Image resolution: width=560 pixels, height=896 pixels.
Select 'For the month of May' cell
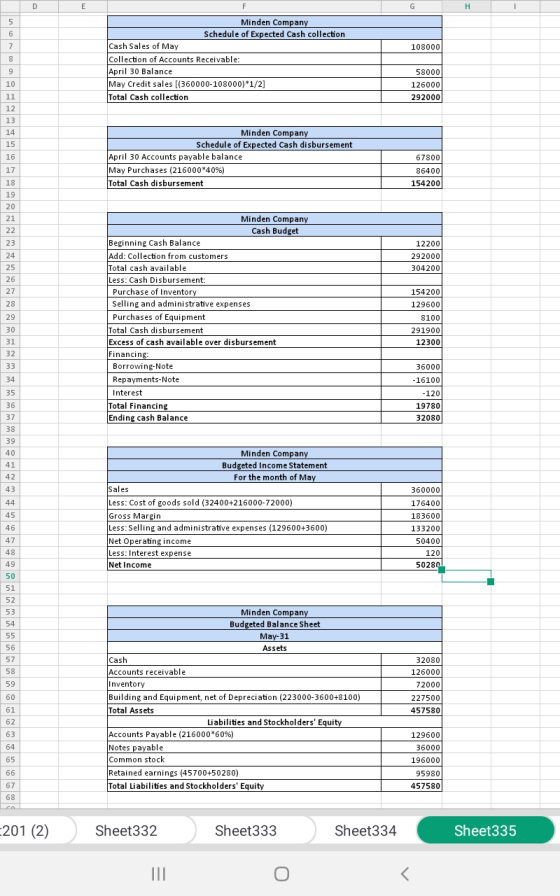(274, 477)
